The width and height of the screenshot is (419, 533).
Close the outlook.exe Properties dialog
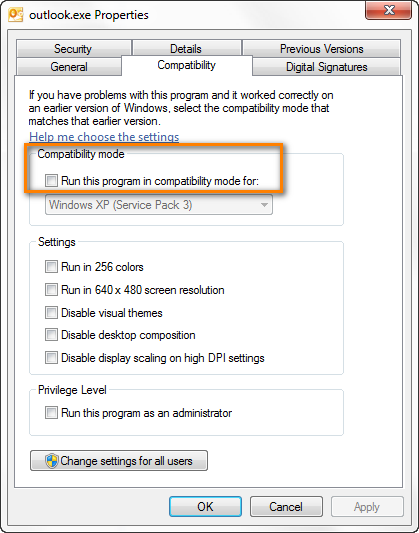tap(388, 10)
